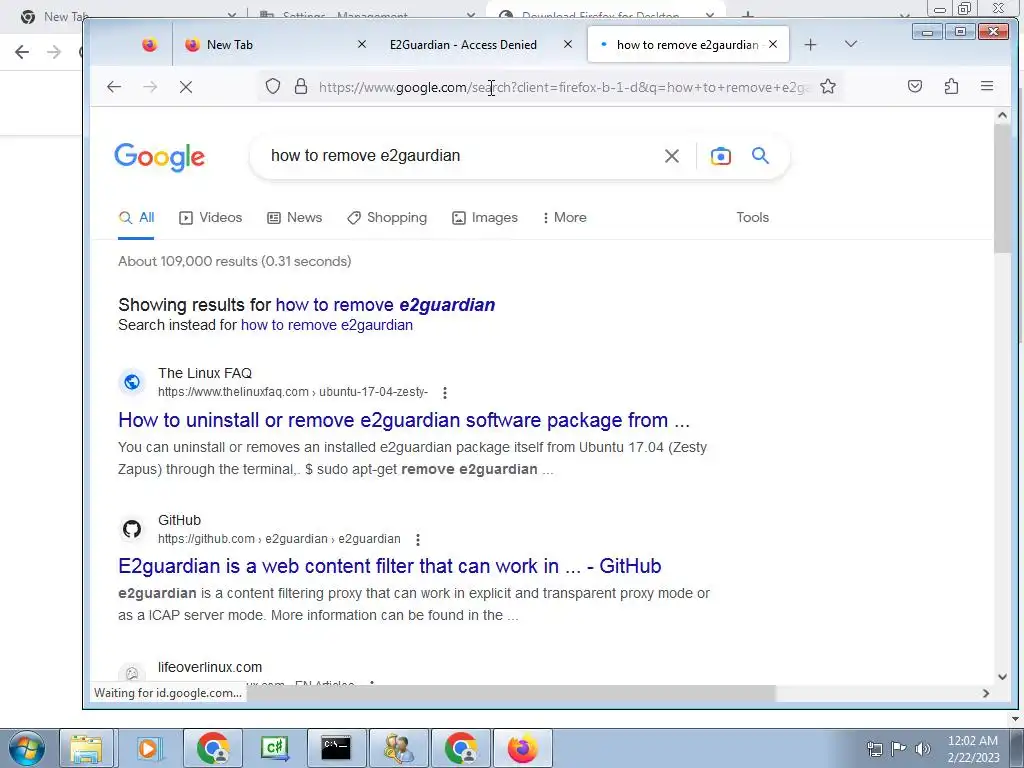Screen dimensions: 1024x768
Task: Open E2guardian web content filter GitHub result
Action: (390, 566)
